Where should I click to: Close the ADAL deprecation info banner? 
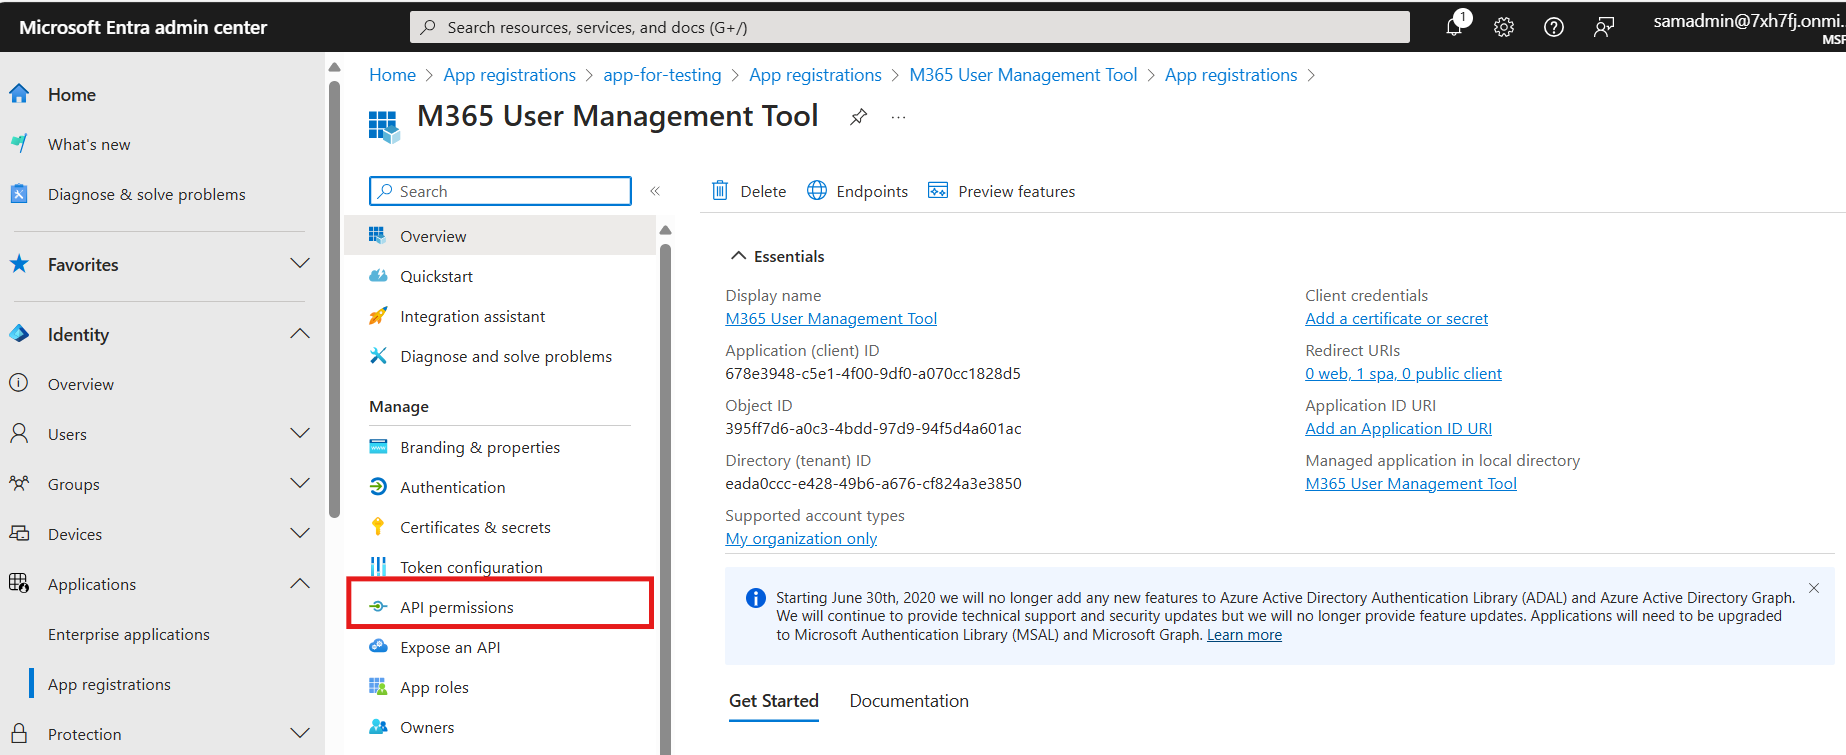coord(1814,588)
